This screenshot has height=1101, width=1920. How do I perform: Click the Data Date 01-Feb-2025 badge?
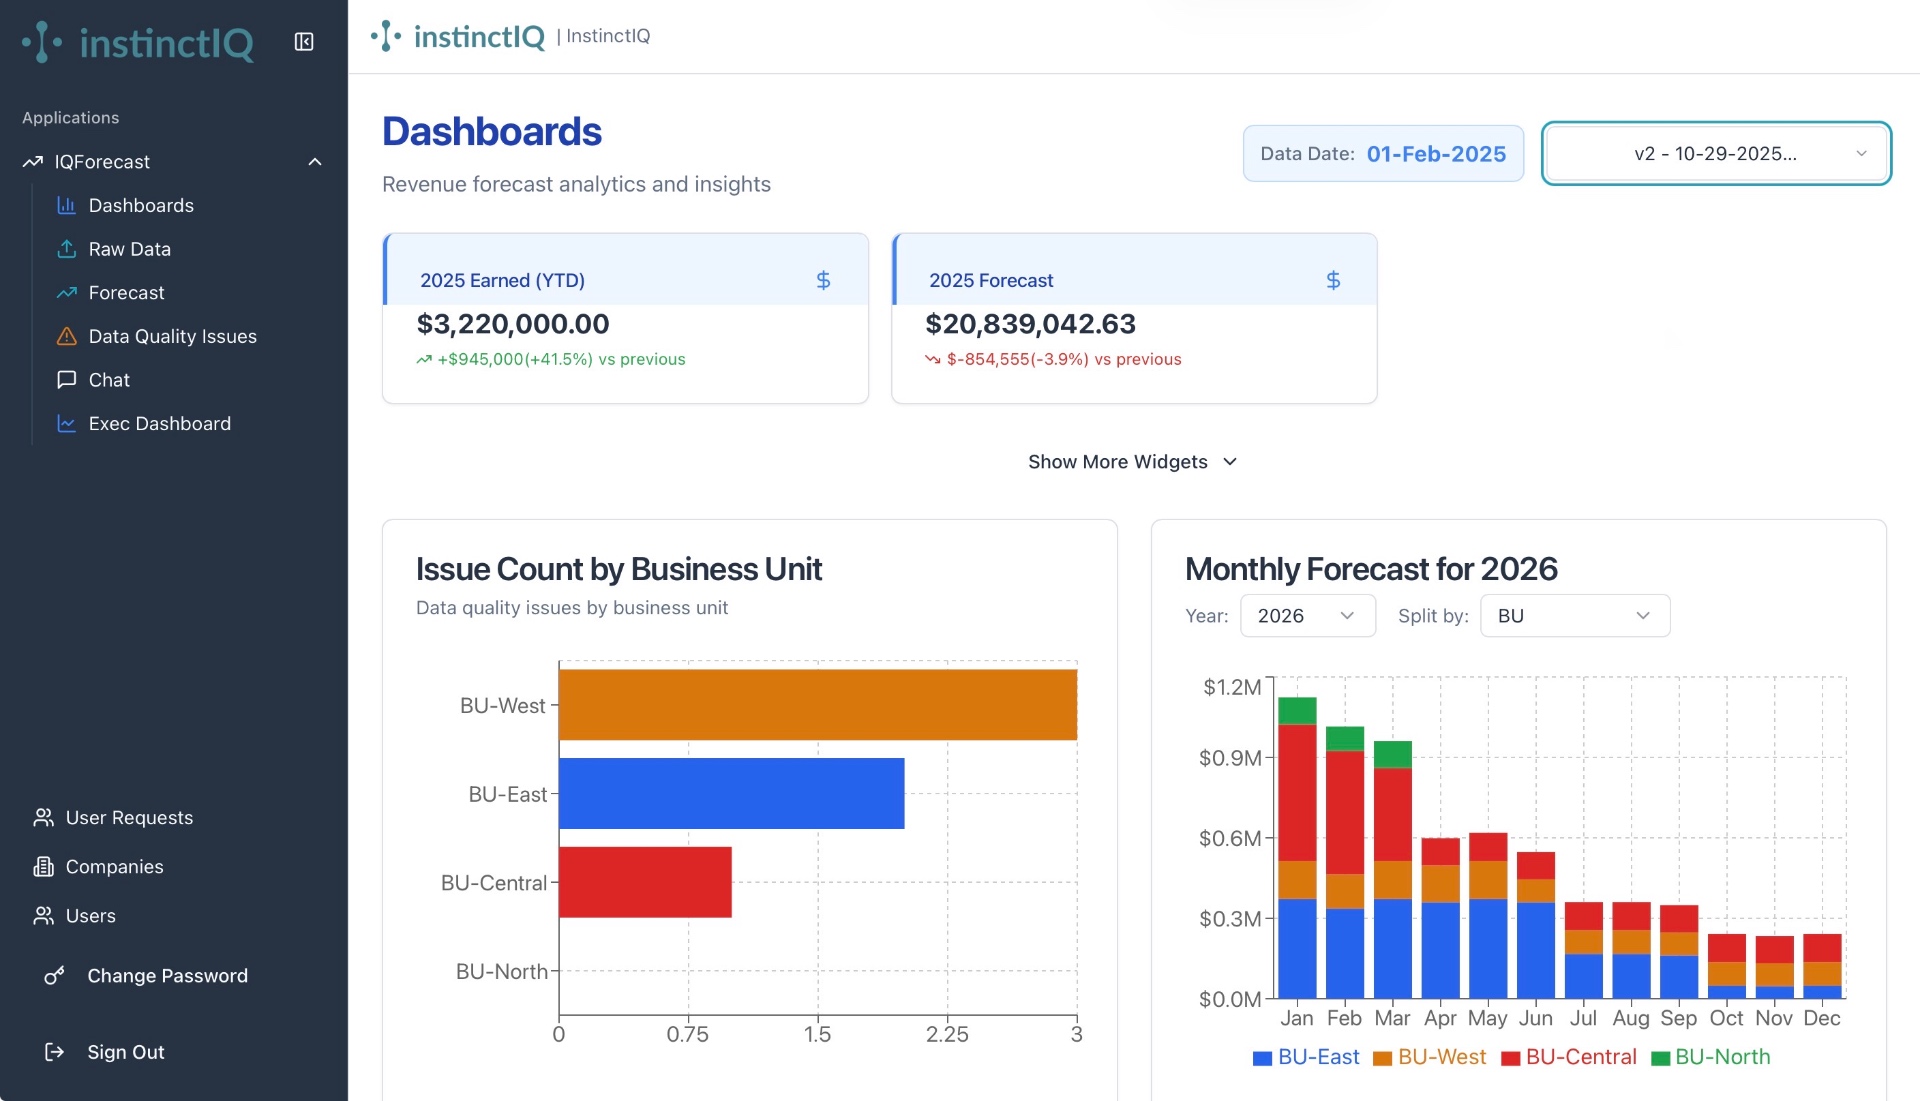tap(1383, 154)
